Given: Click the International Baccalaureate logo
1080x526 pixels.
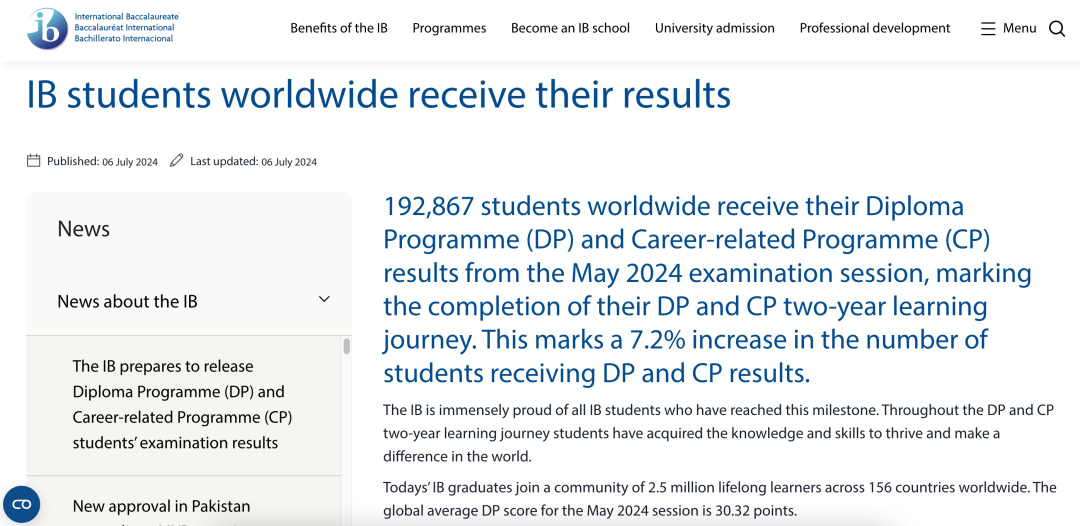Looking at the screenshot, I should pos(103,28).
